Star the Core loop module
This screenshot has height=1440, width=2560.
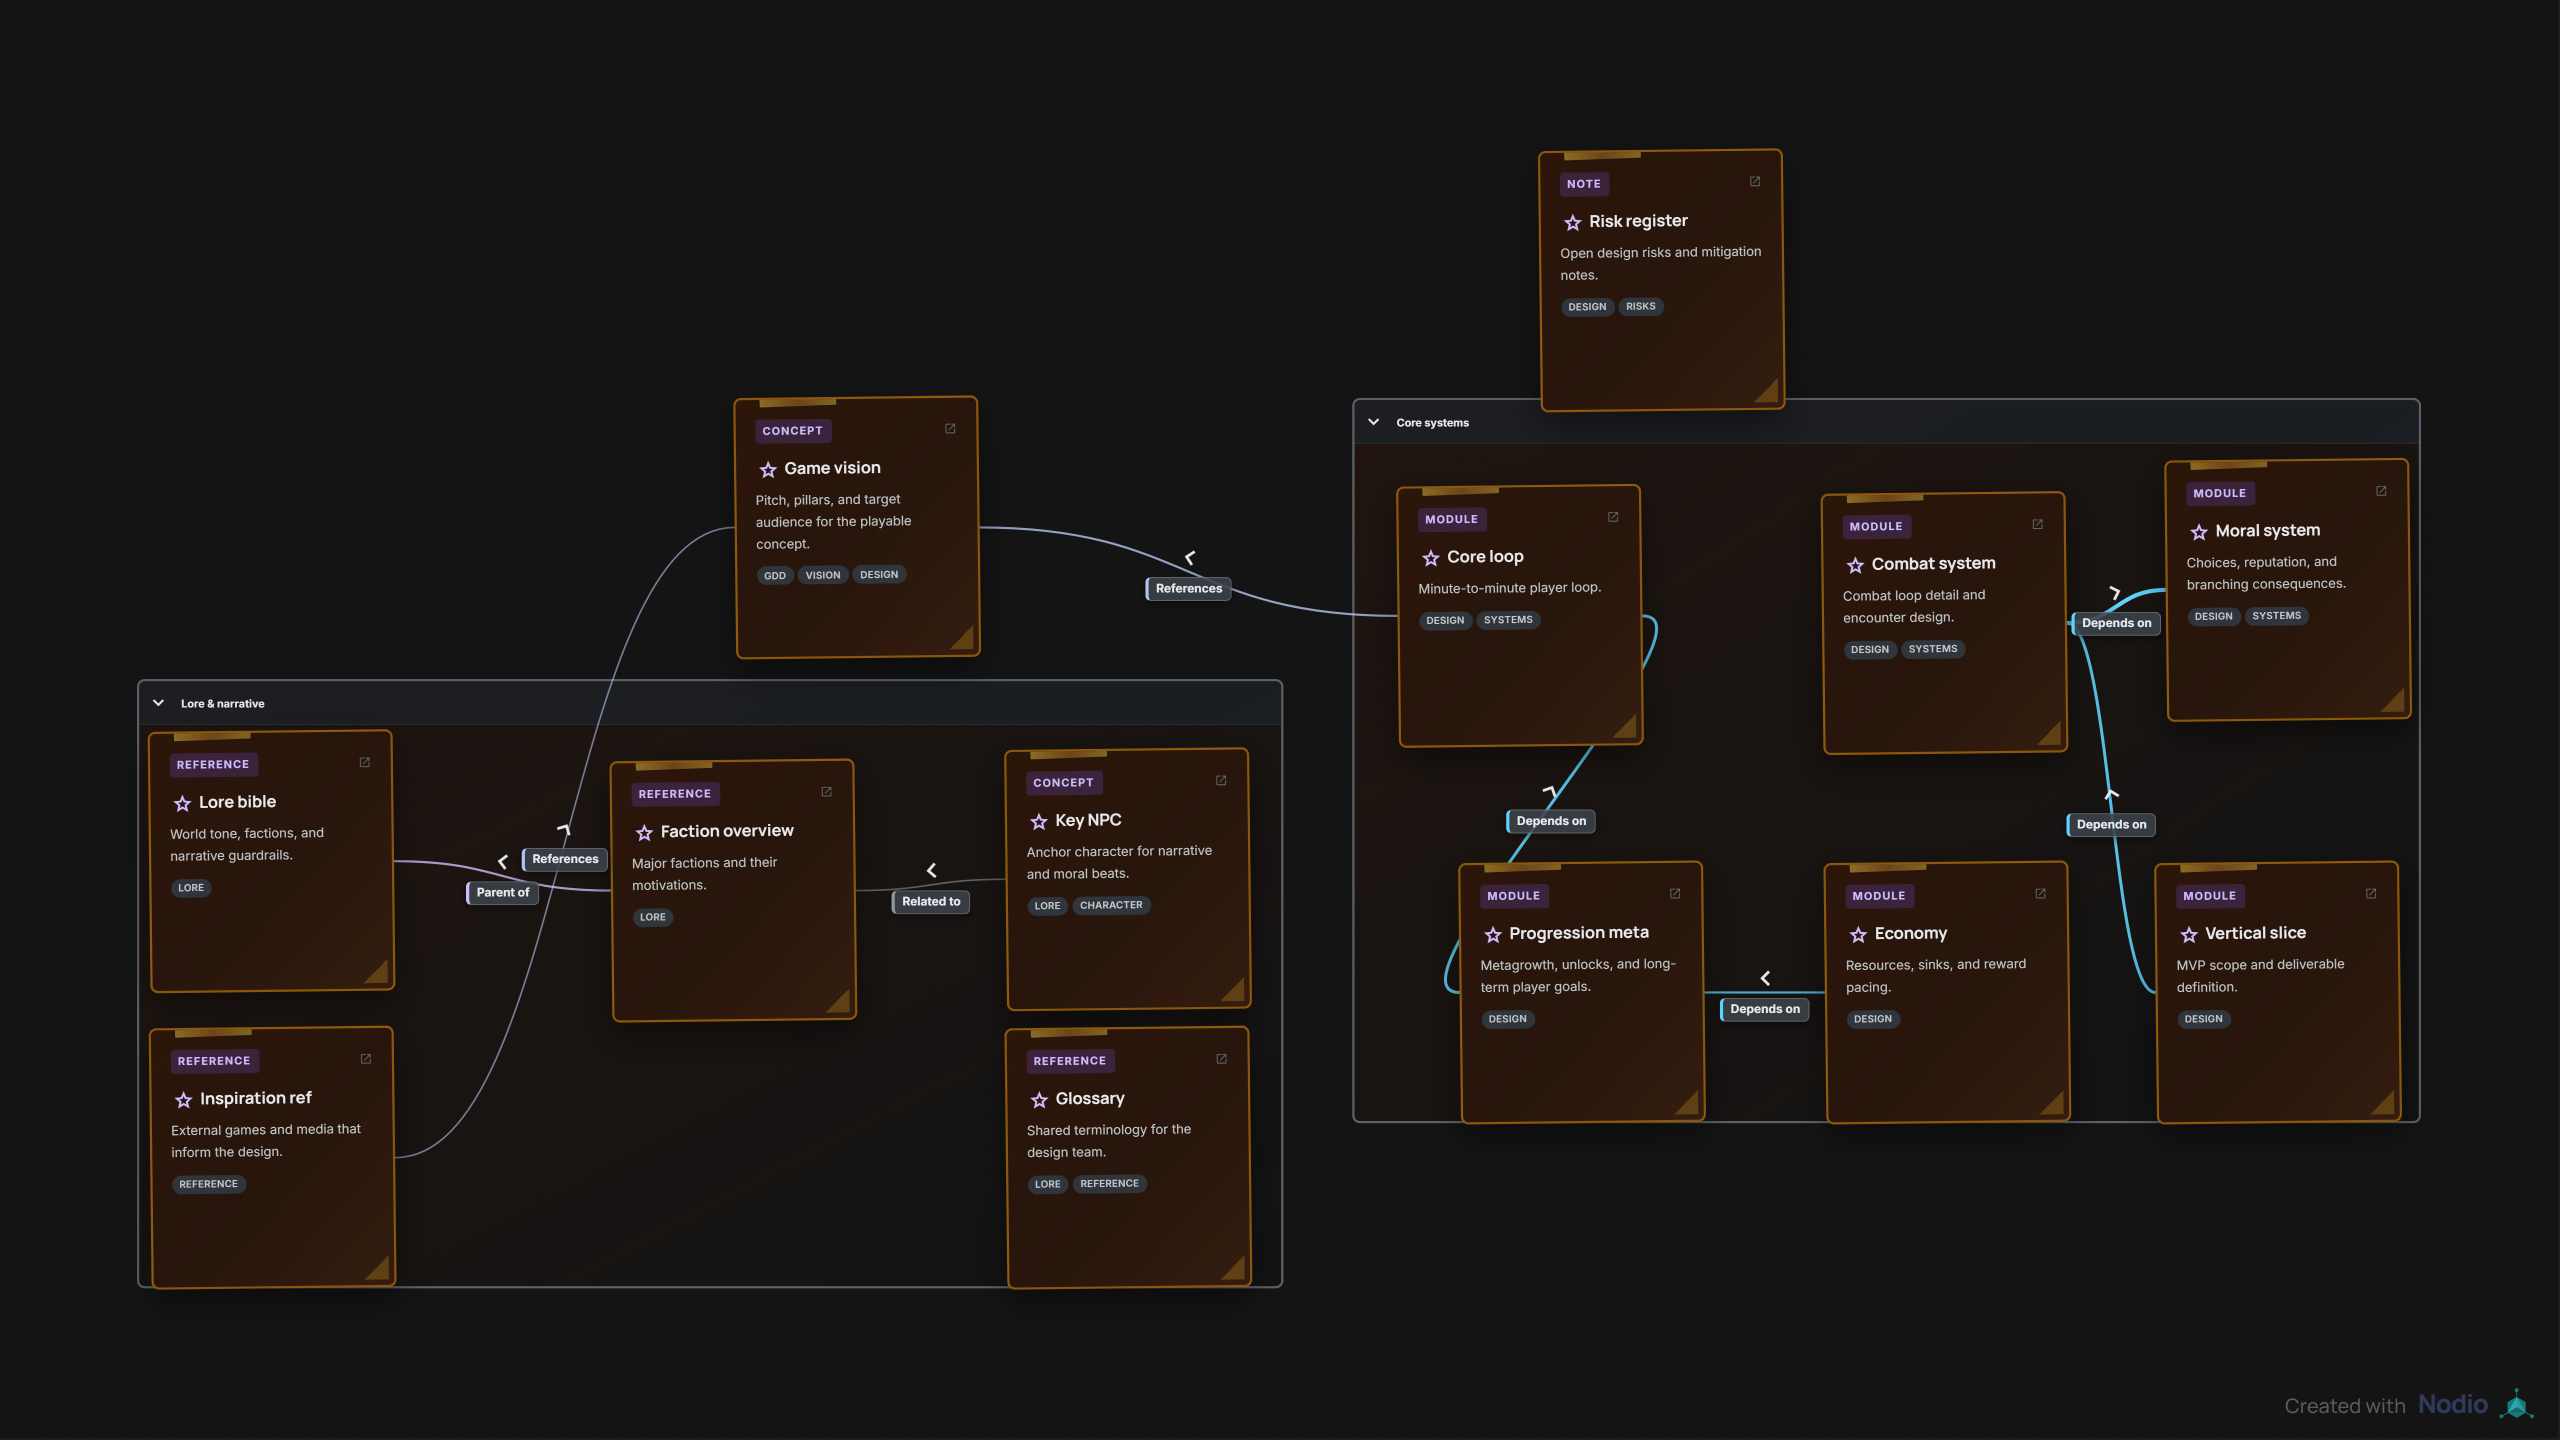pyautogui.click(x=1430, y=558)
